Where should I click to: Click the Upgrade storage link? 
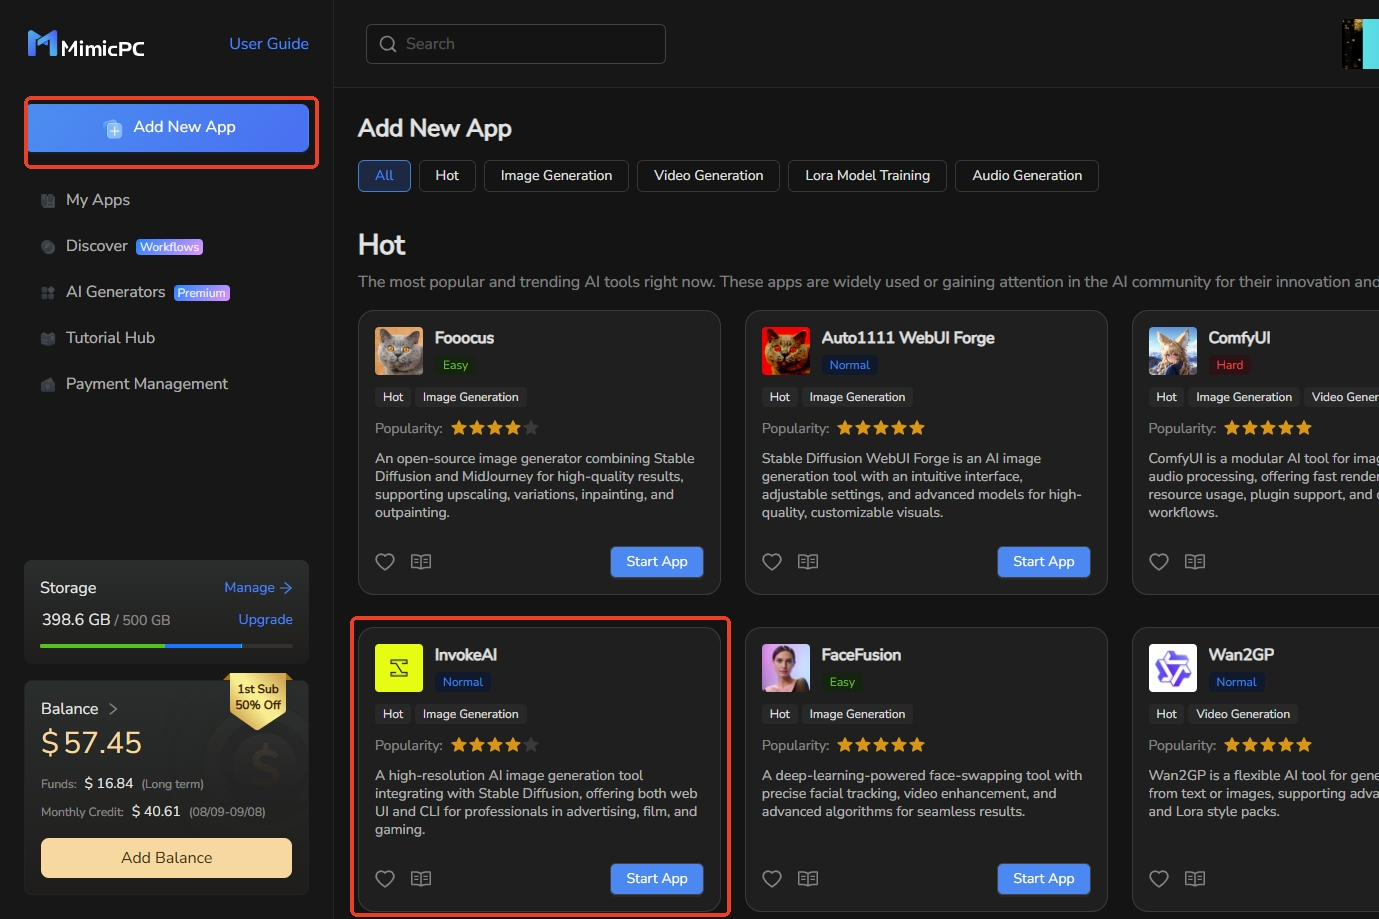pos(266,620)
